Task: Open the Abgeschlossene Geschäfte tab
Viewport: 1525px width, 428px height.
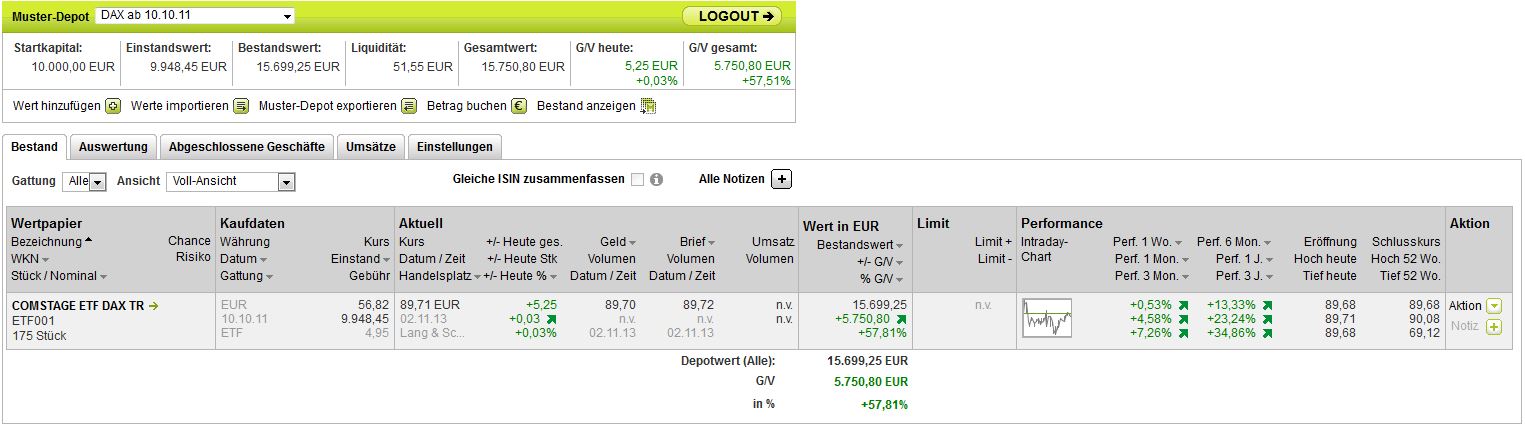Action: pos(247,147)
